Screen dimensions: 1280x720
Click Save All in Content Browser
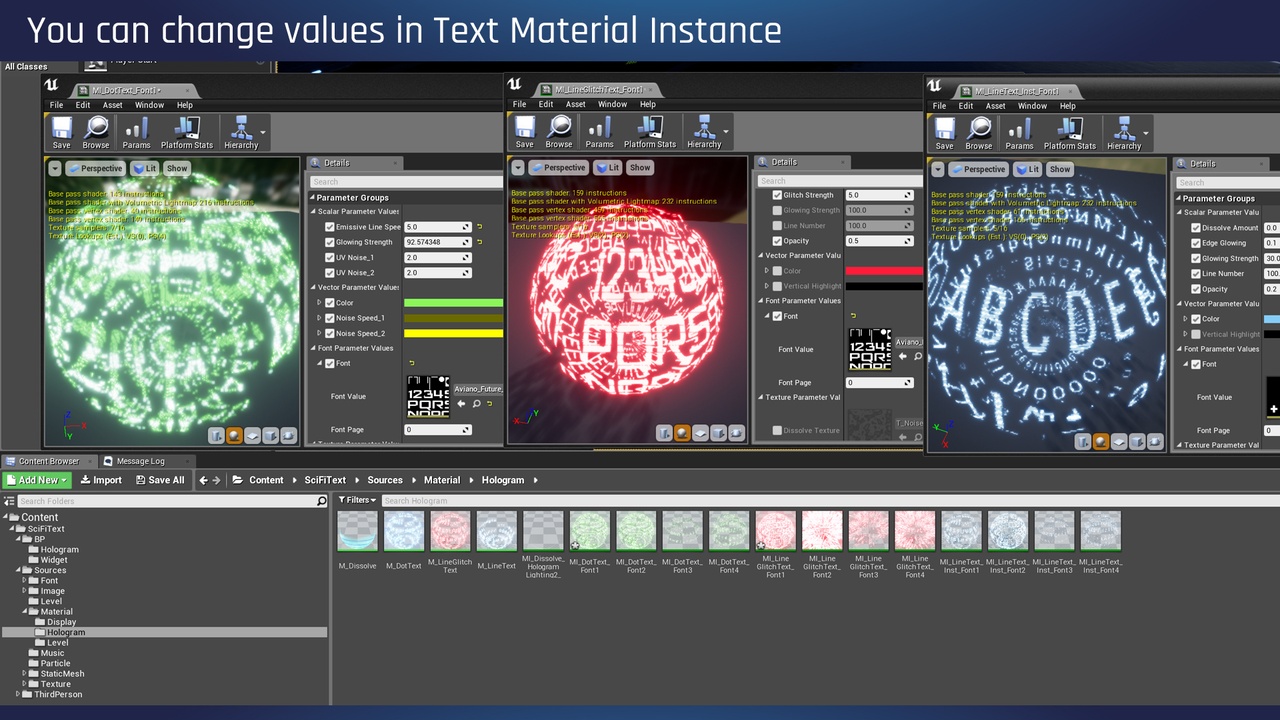click(x=159, y=480)
